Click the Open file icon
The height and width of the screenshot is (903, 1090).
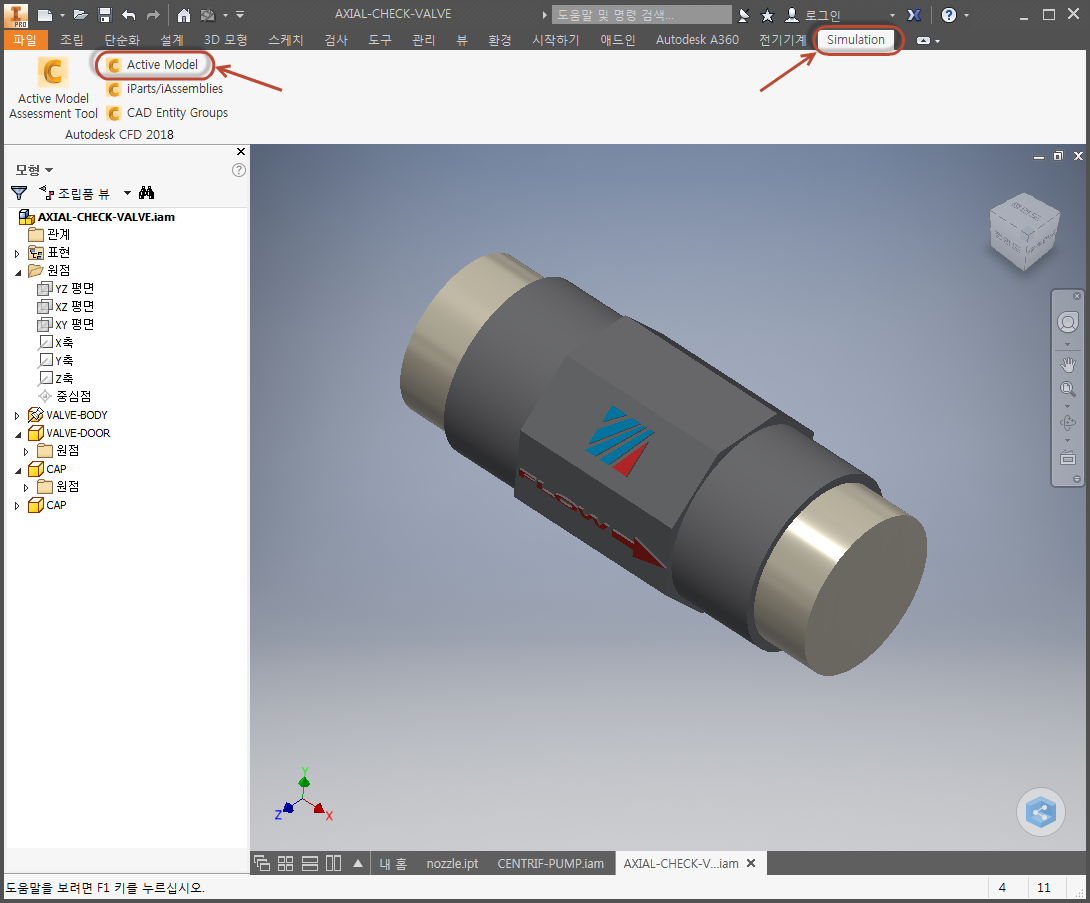coord(81,15)
